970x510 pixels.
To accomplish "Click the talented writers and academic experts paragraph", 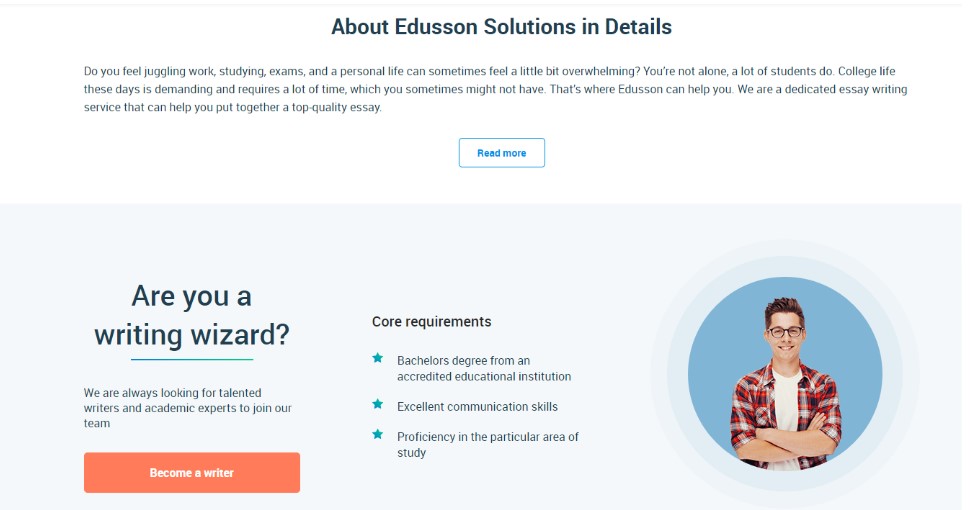I will pos(187,408).
